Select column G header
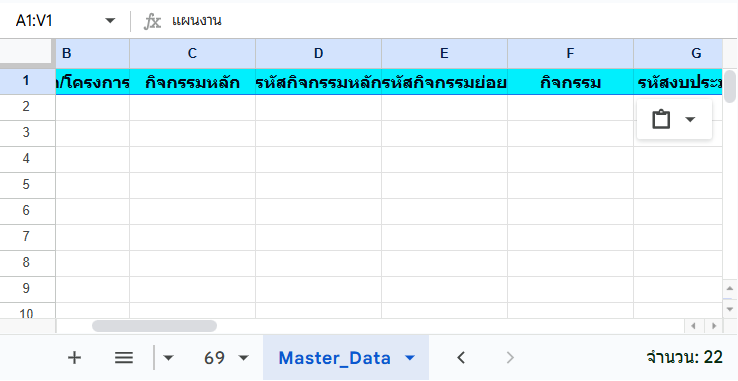 click(x=678, y=53)
